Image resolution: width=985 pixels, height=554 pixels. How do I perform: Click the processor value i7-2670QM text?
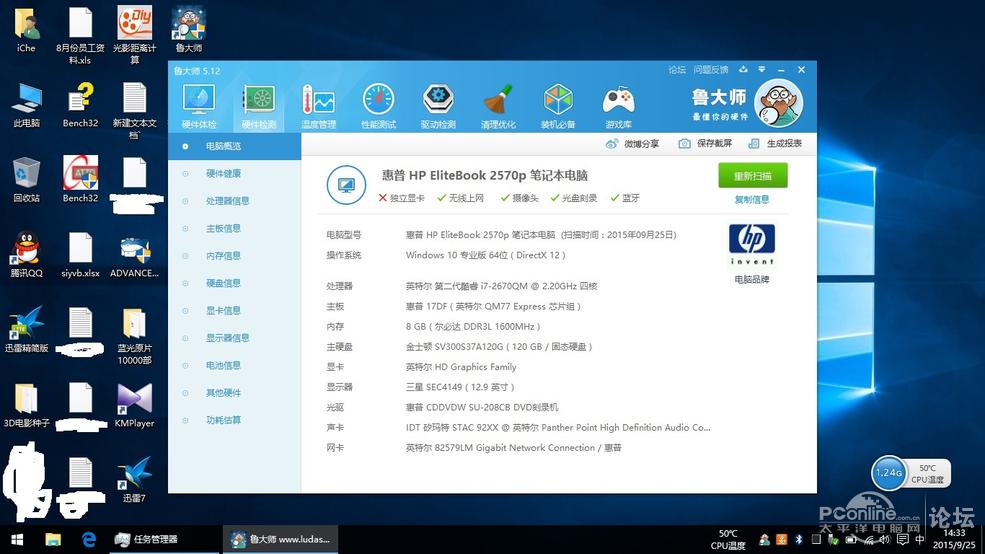(501, 286)
